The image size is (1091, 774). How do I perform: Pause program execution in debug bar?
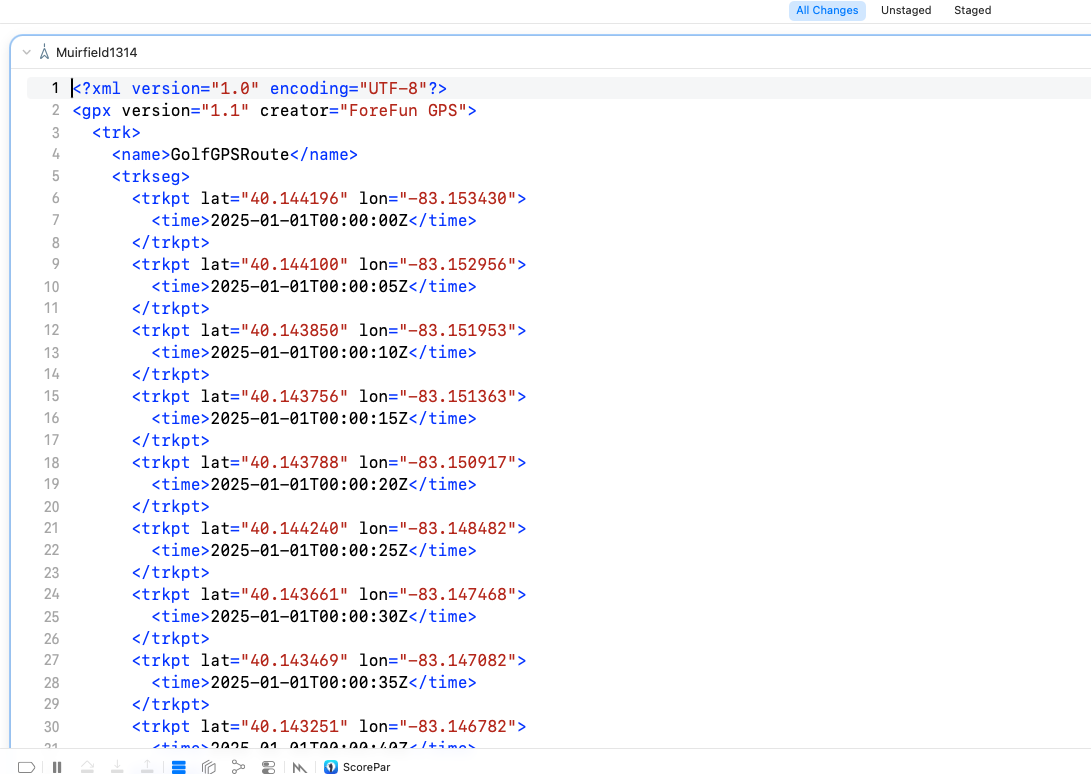[x=57, y=767]
